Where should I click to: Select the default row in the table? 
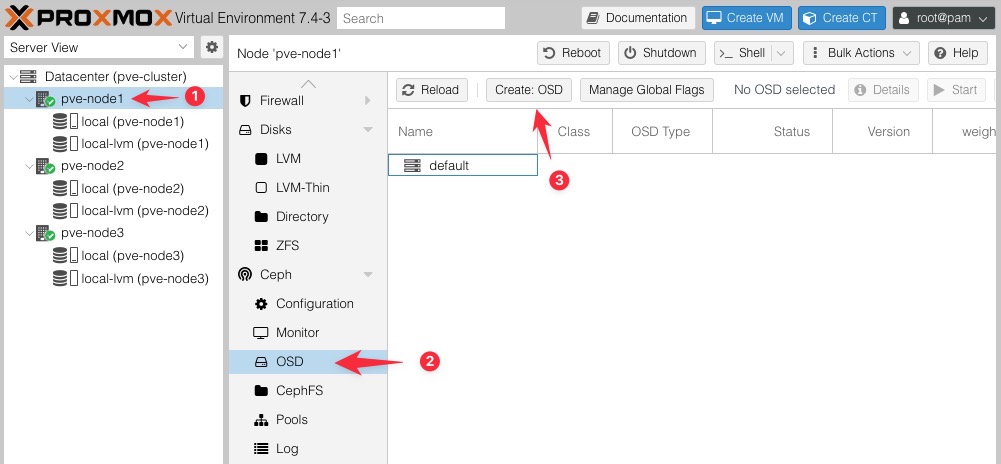463,166
